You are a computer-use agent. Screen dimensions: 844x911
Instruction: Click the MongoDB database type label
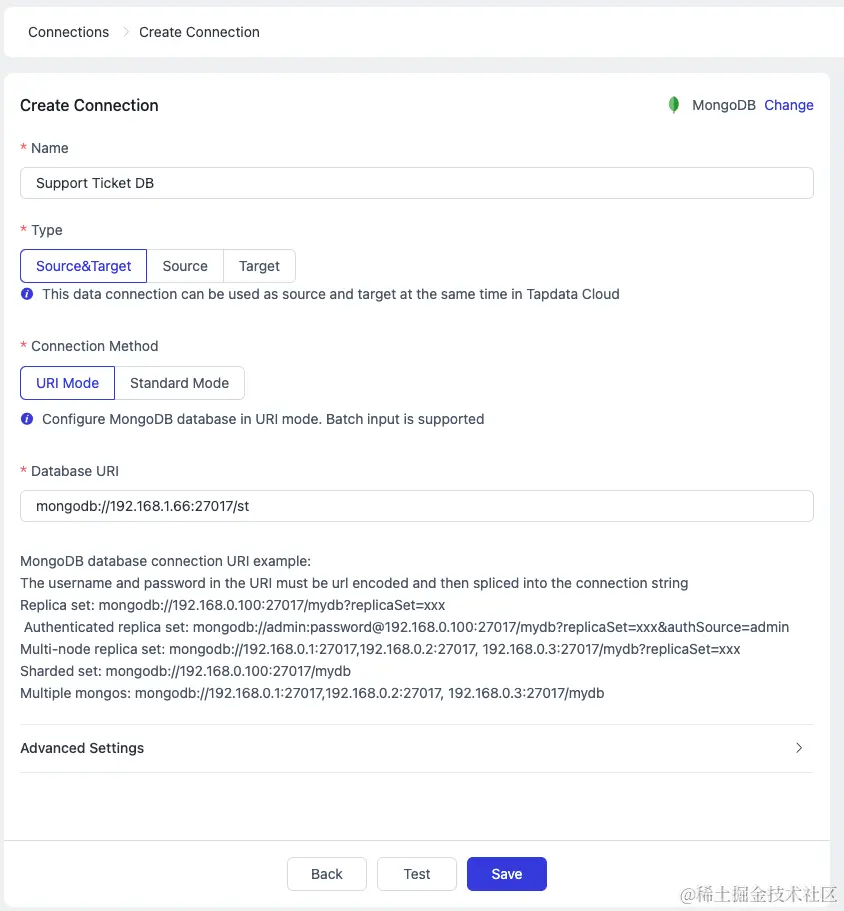pos(724,105)
